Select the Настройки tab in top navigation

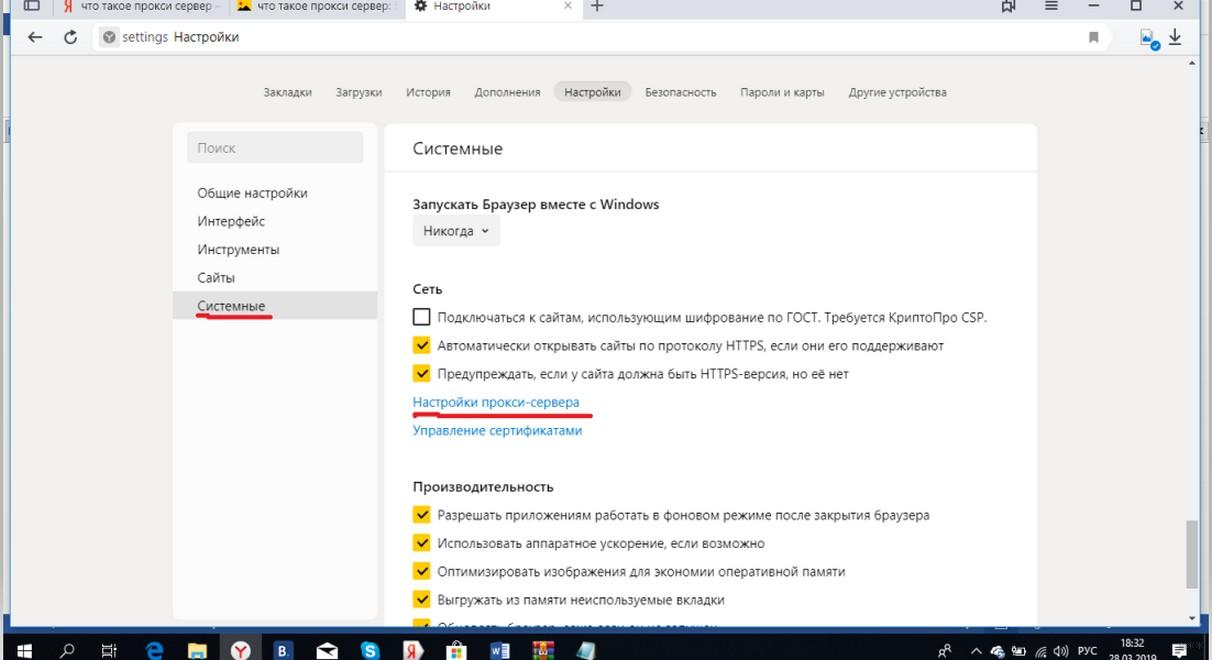pyautogui.click(x=592, y=92)
